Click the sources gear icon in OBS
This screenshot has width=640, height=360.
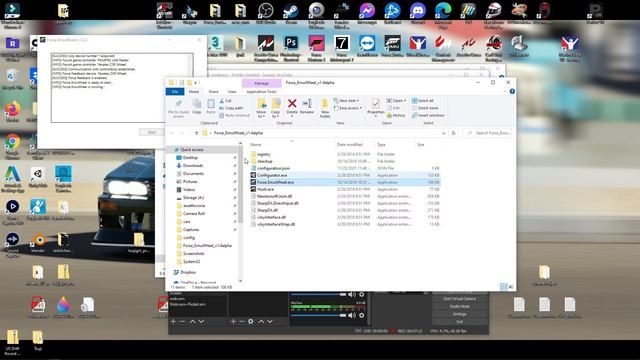pyautogui.click(x=251, y=322)
